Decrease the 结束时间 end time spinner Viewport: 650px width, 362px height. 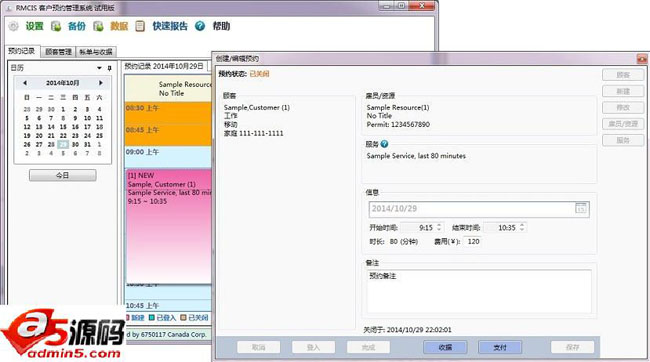coord(522,230)
